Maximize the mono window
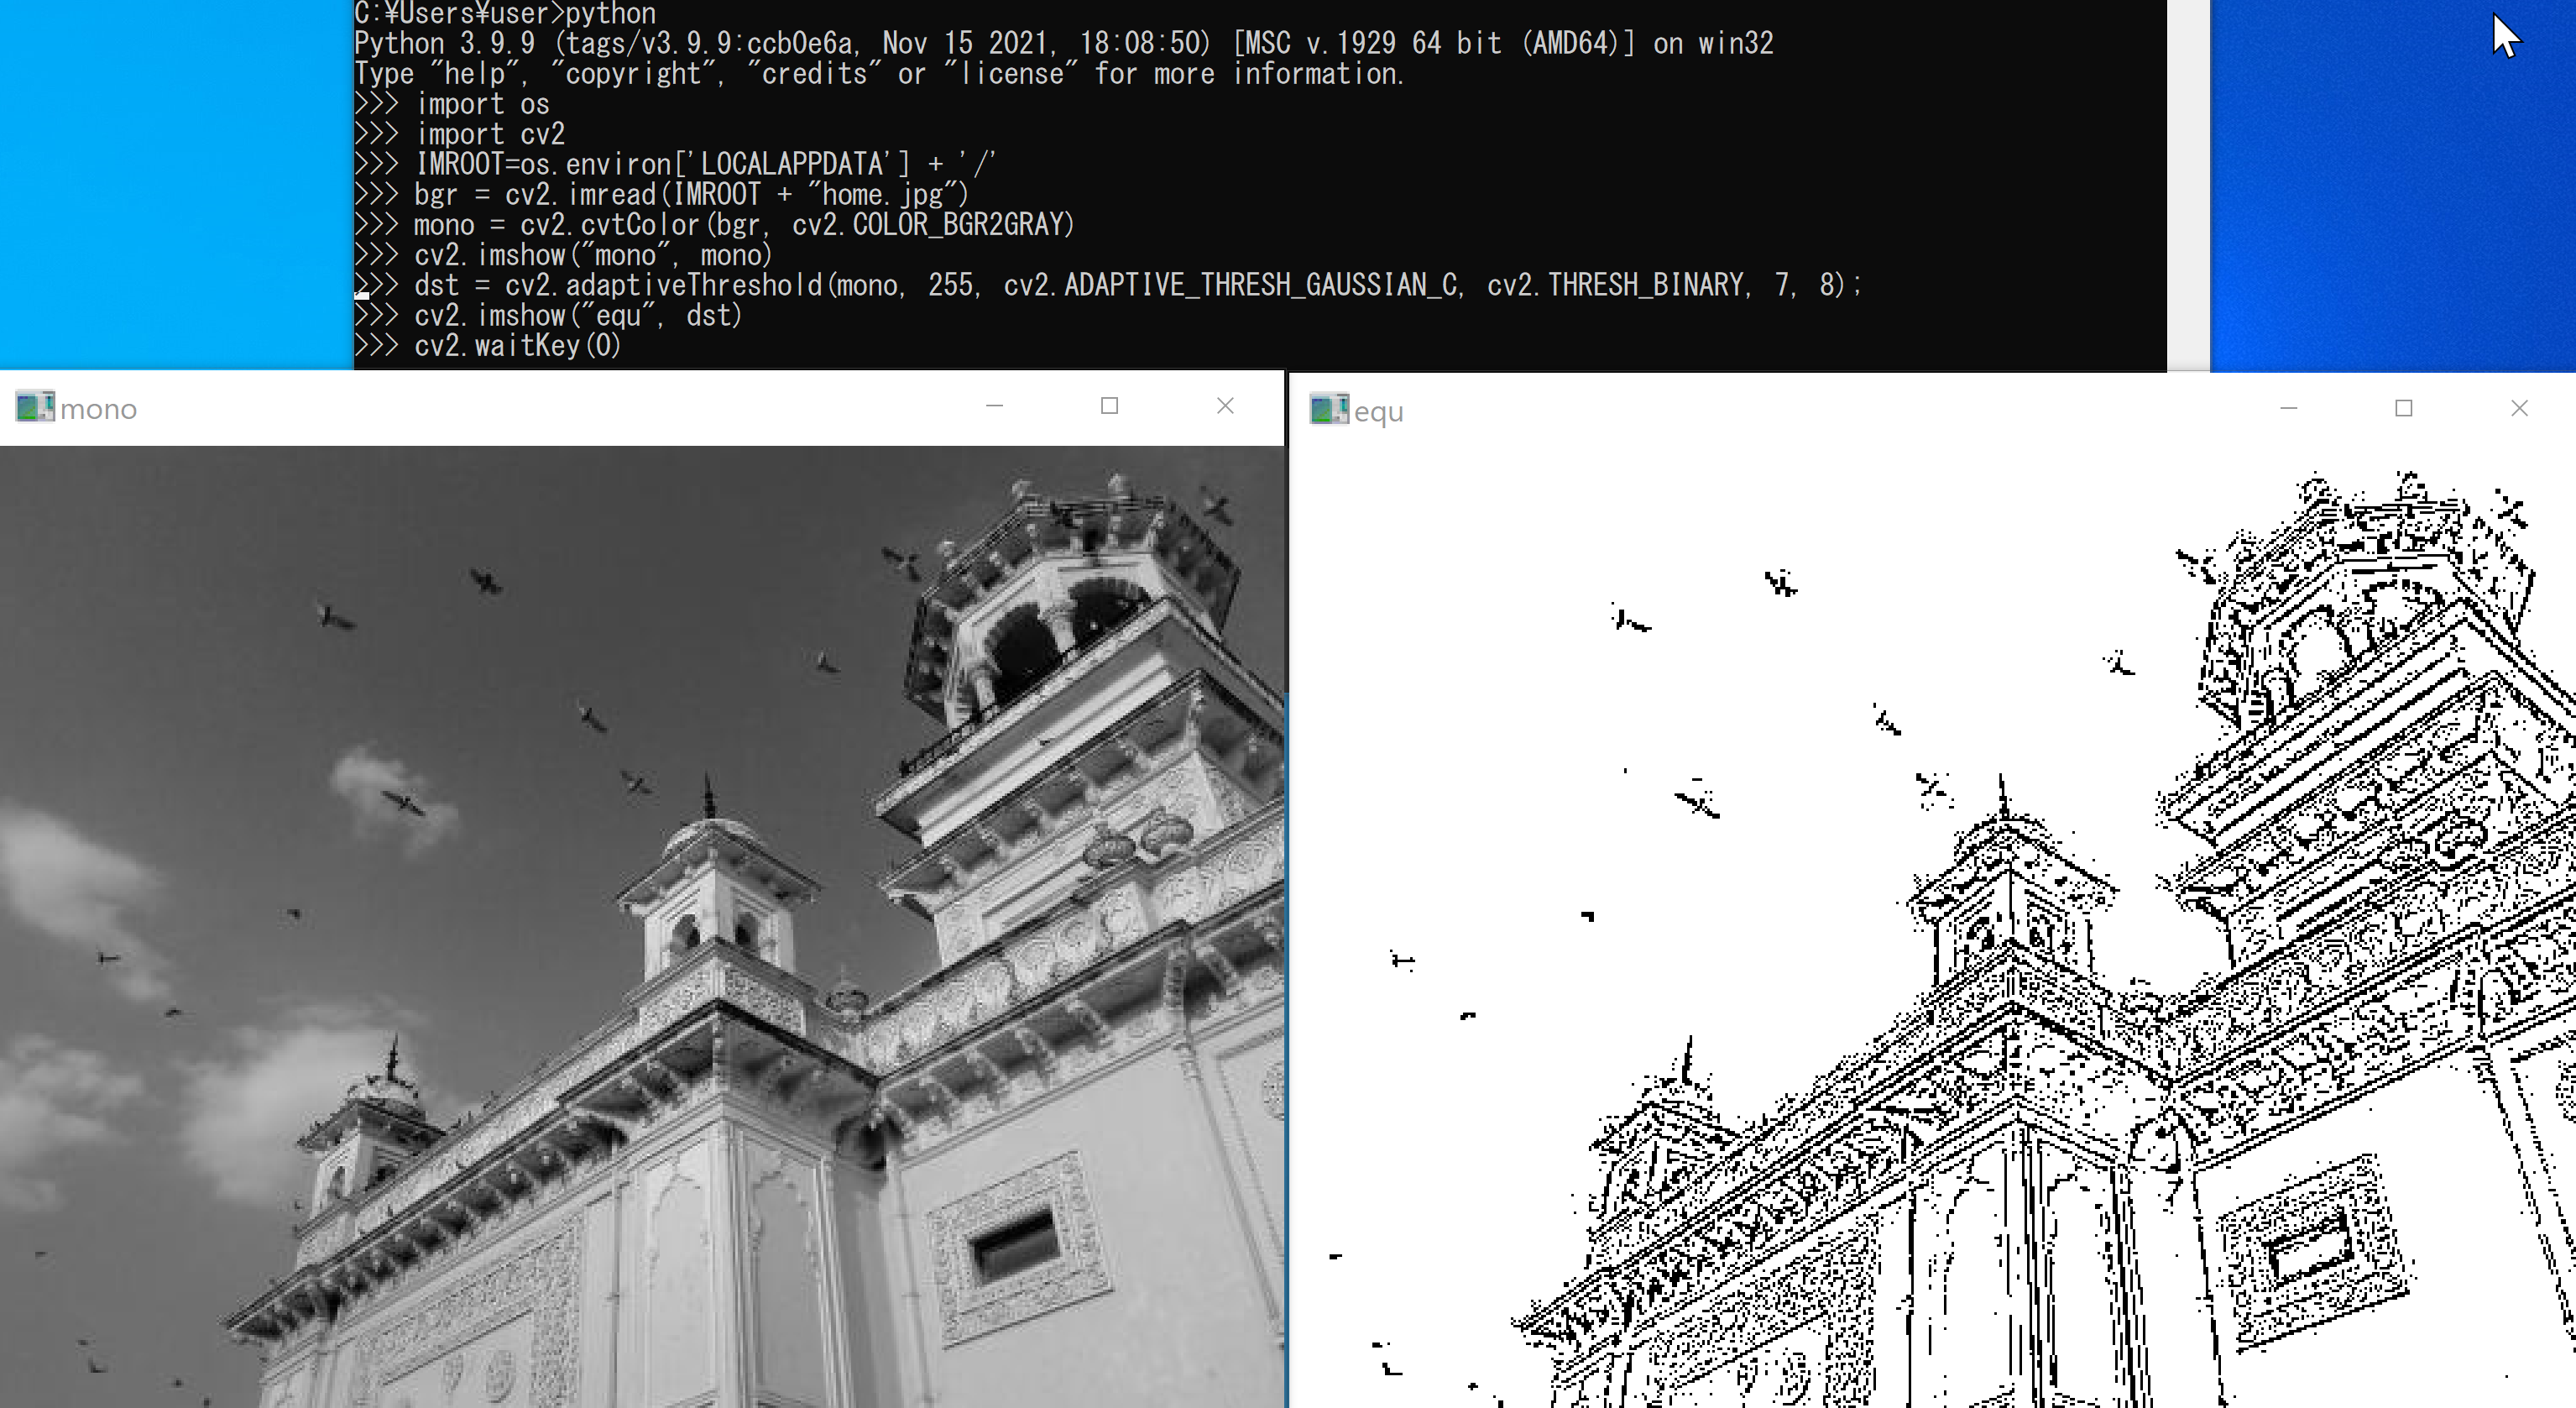This screenshot has height=1408, width=2576. pyautogui.click(x=1109, y=406)
